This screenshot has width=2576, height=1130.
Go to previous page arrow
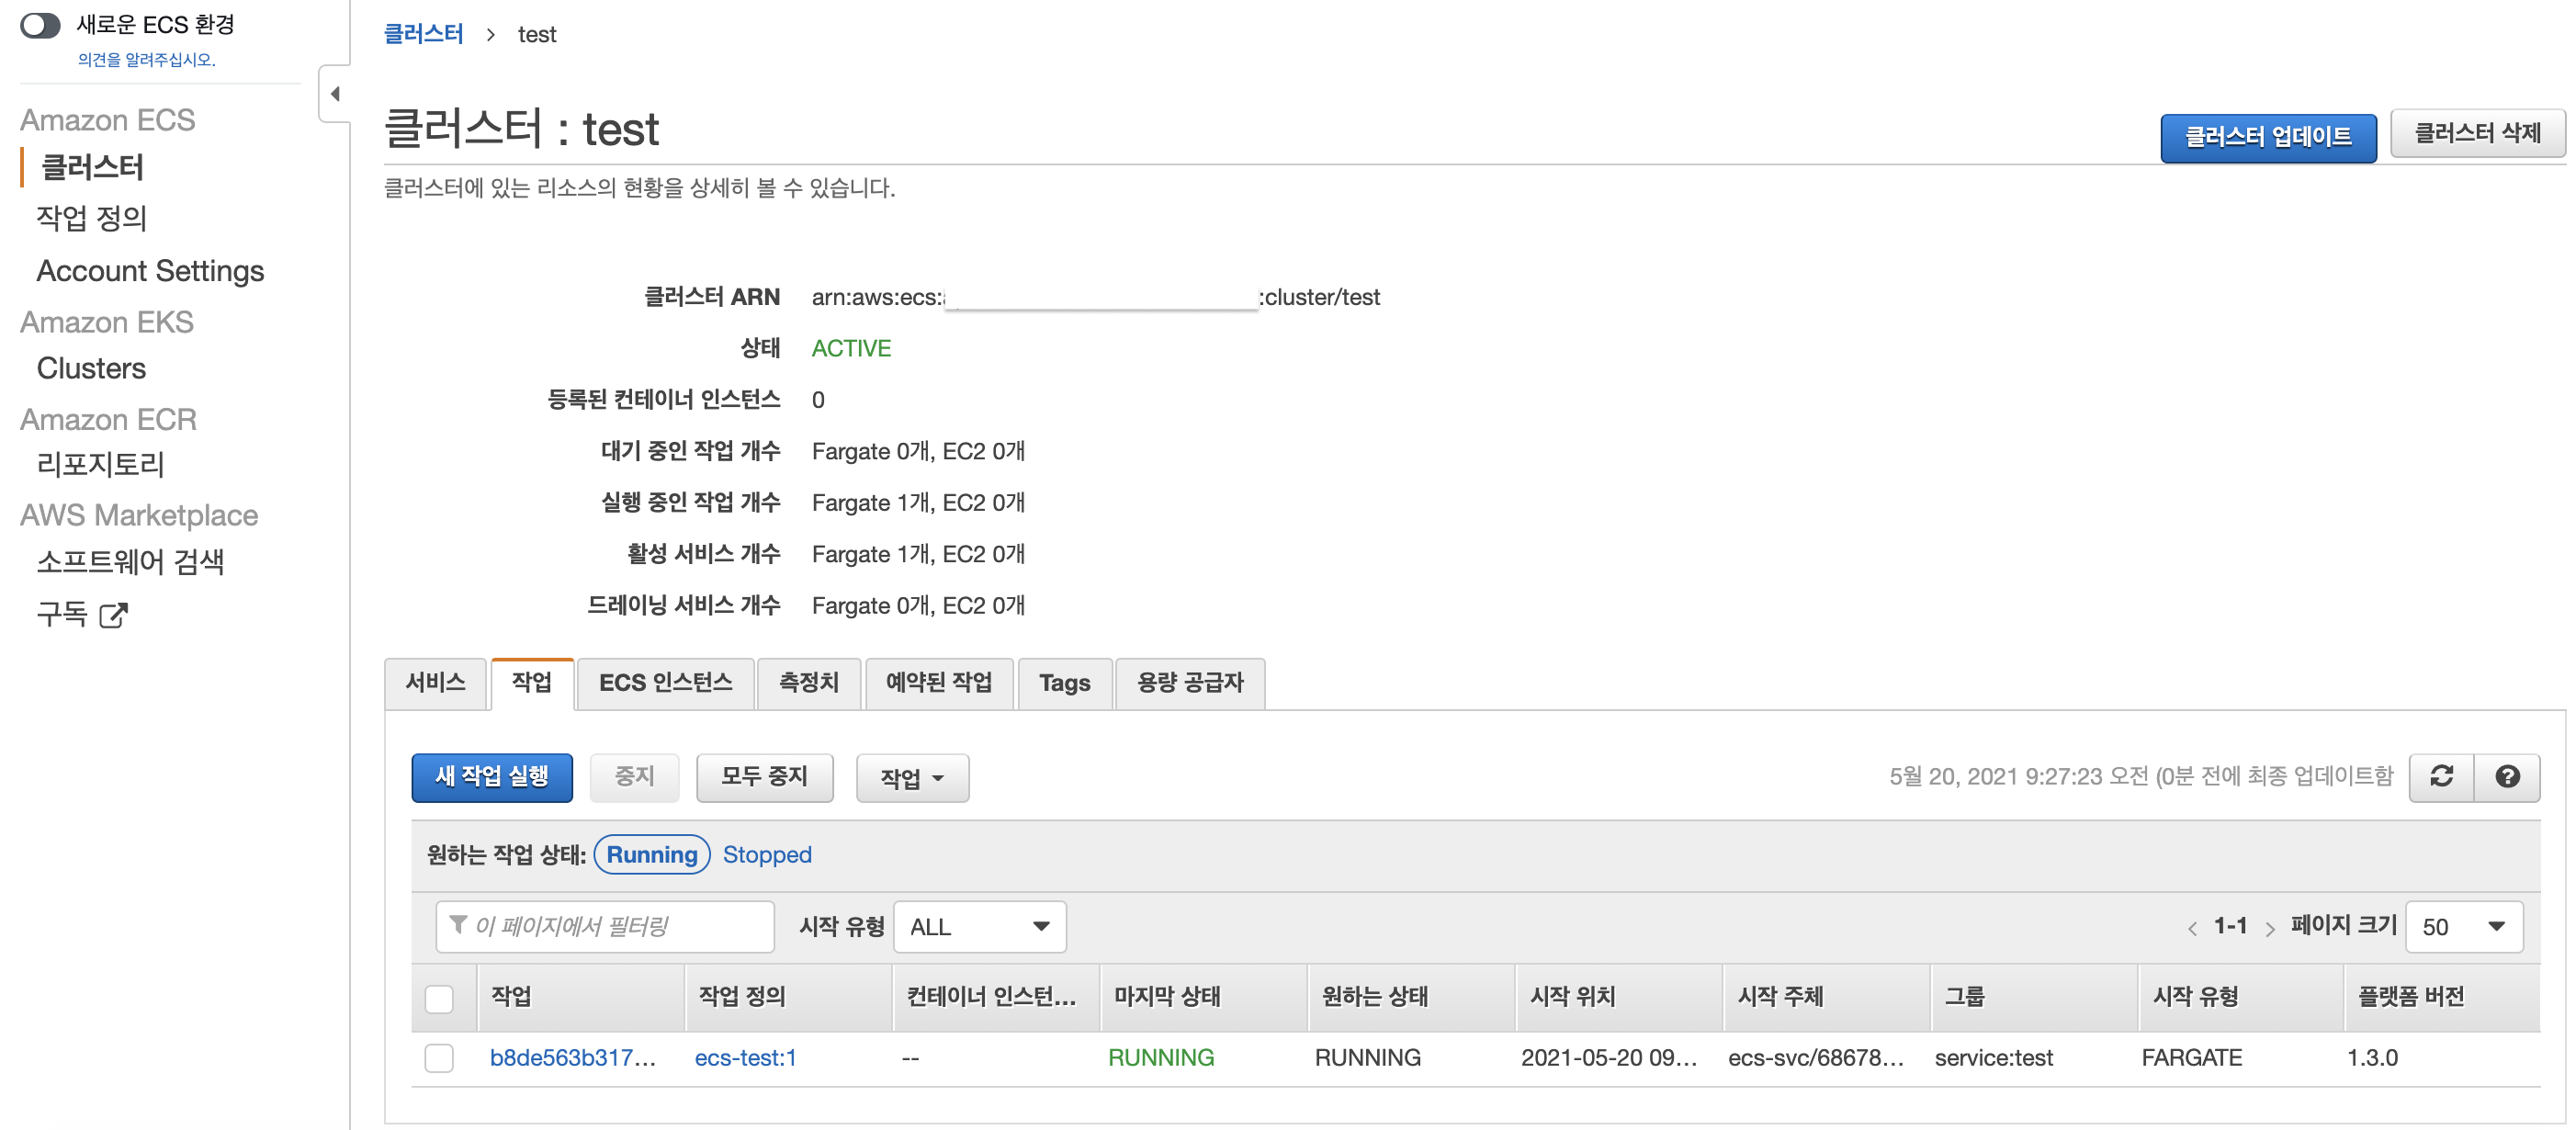pos(2192,928)
